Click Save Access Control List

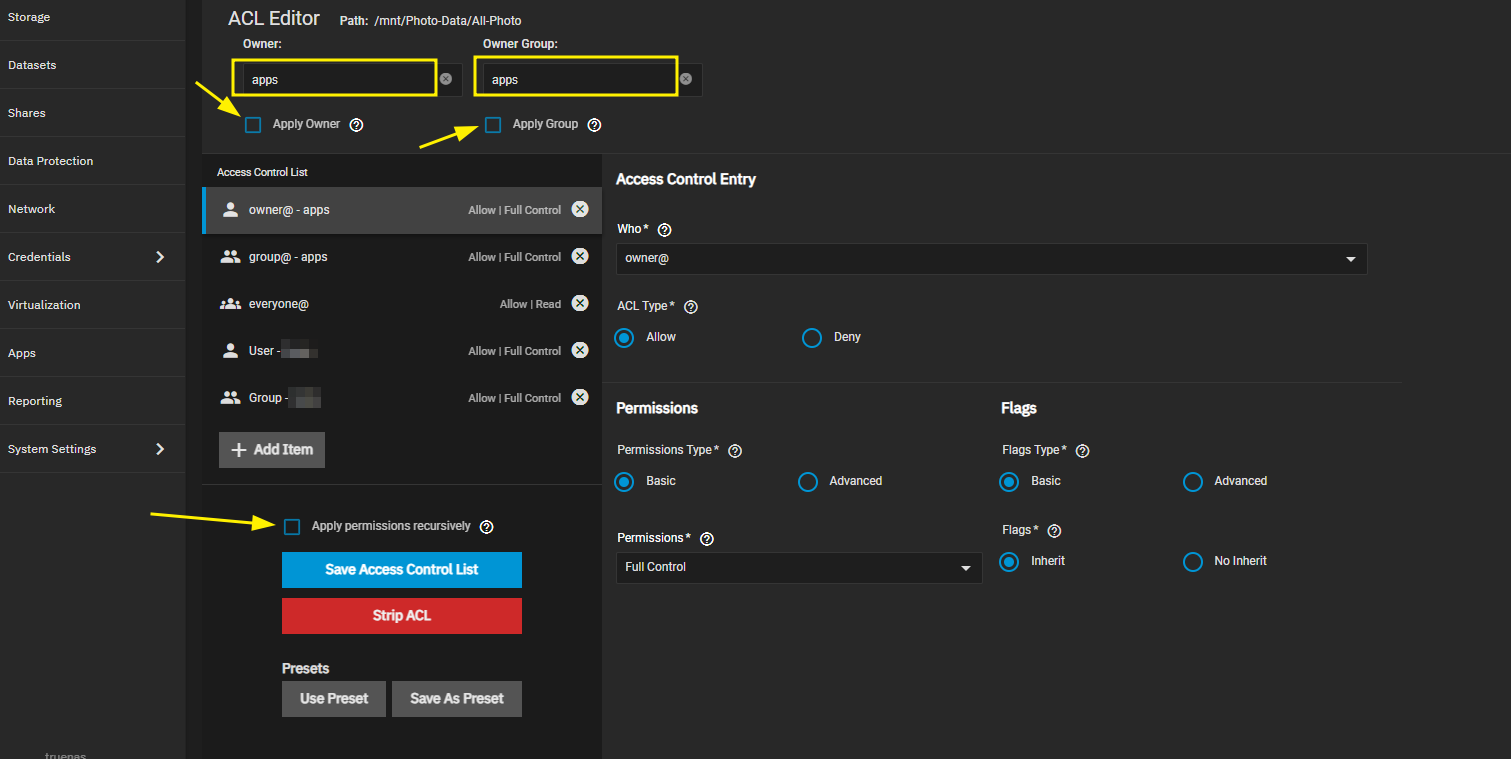tap(401, 570)
